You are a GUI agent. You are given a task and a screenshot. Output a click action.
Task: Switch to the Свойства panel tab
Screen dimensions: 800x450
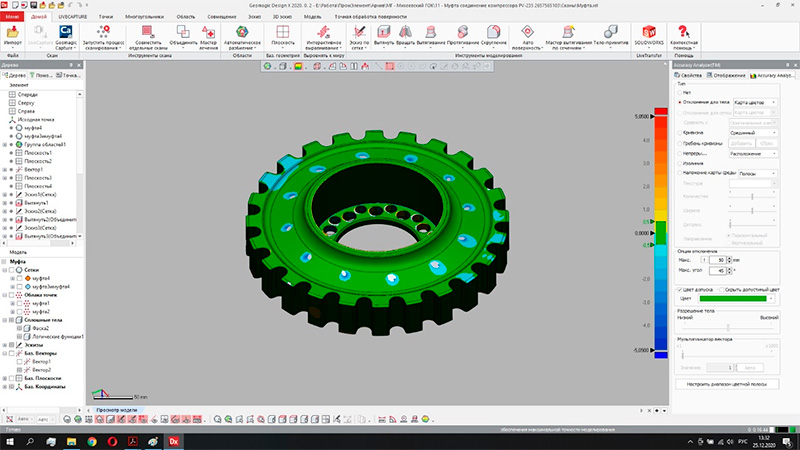point(688,75)
